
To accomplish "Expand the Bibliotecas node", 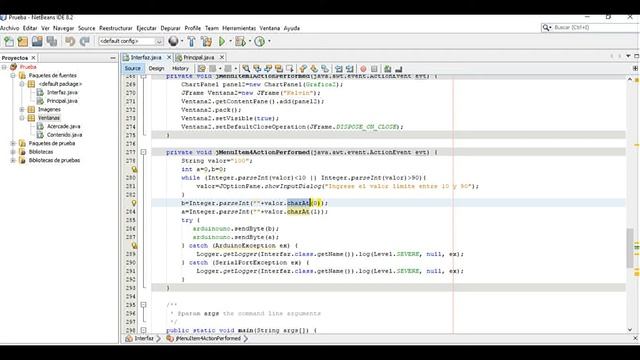I will point(13,152).
